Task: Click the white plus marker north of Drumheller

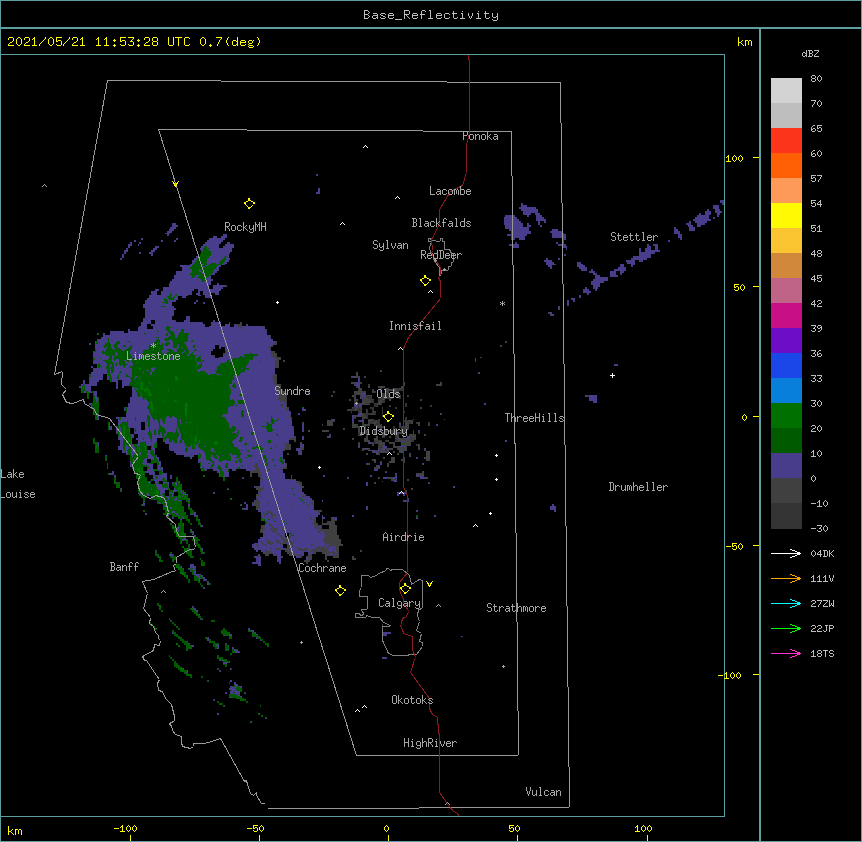Action: pos(612,375)
